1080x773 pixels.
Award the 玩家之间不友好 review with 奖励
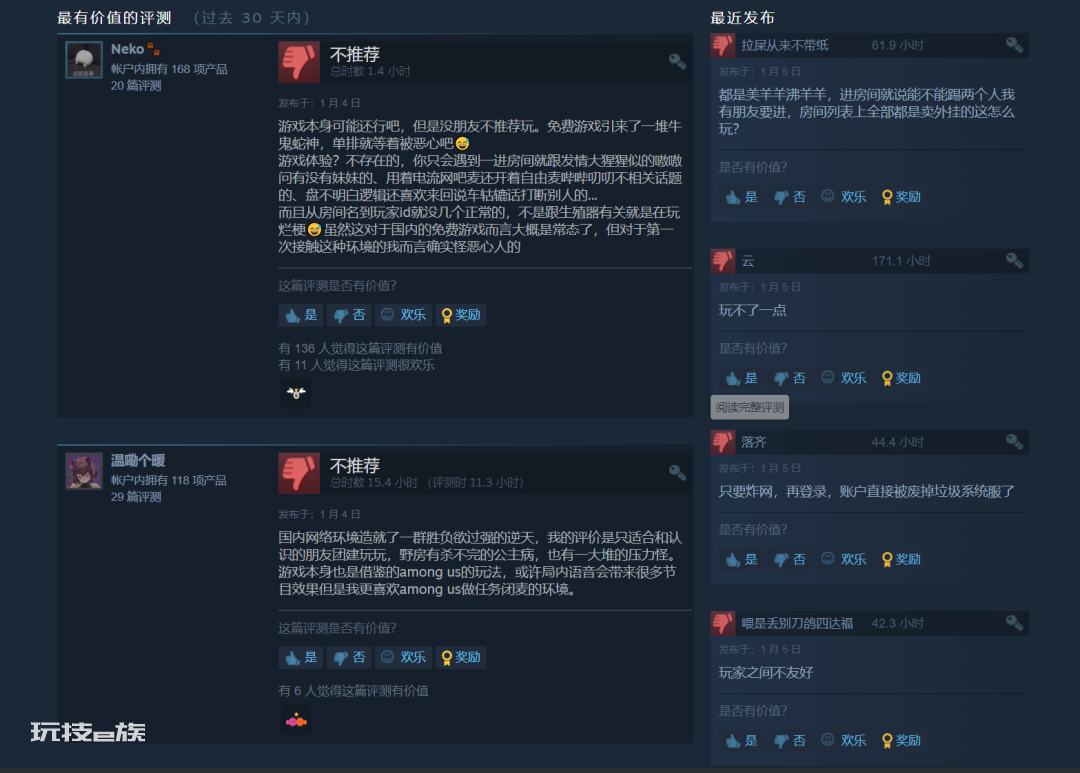click(901, 741)
